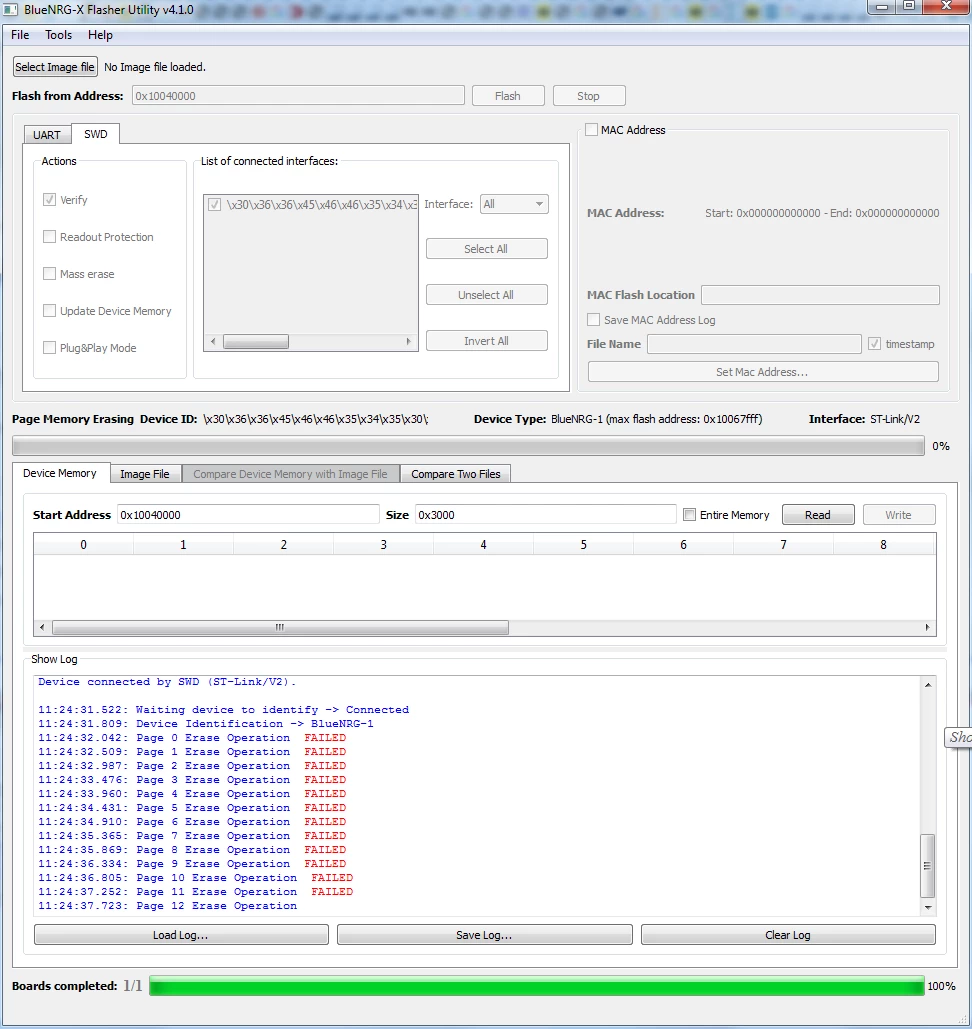Click the Select All button
The width and height of the screenshot is (972, 1029).
click(486, 249)
